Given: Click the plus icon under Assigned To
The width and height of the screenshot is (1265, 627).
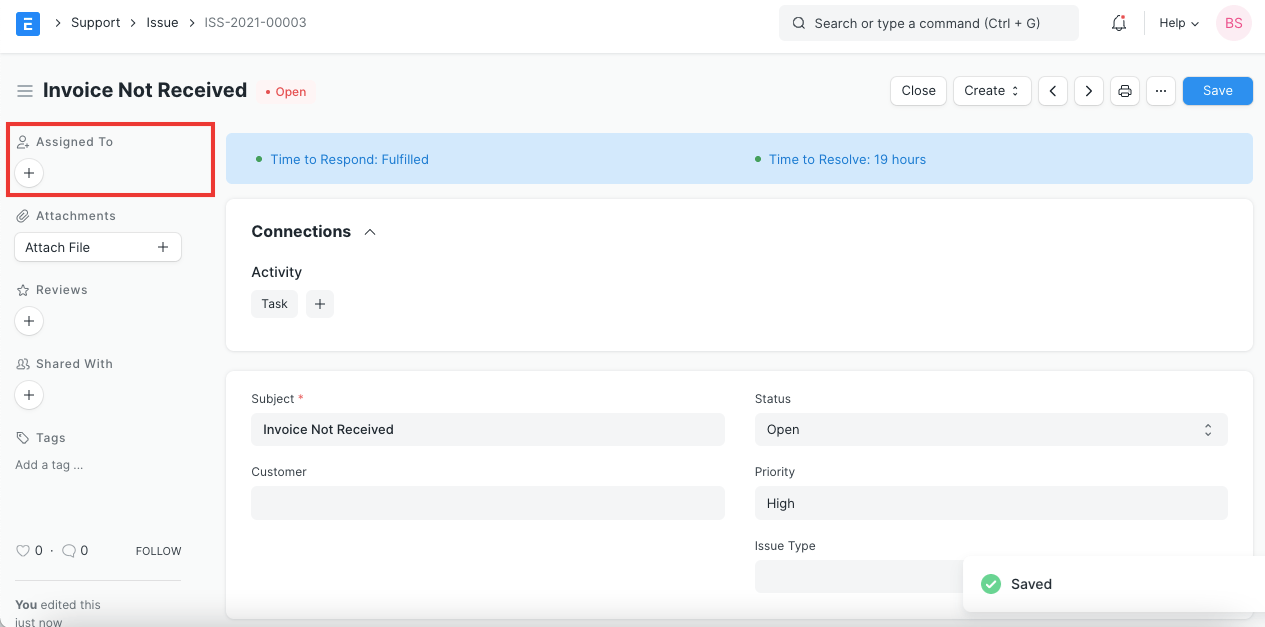Looking at the screenshot, I should tap(28, 172).
